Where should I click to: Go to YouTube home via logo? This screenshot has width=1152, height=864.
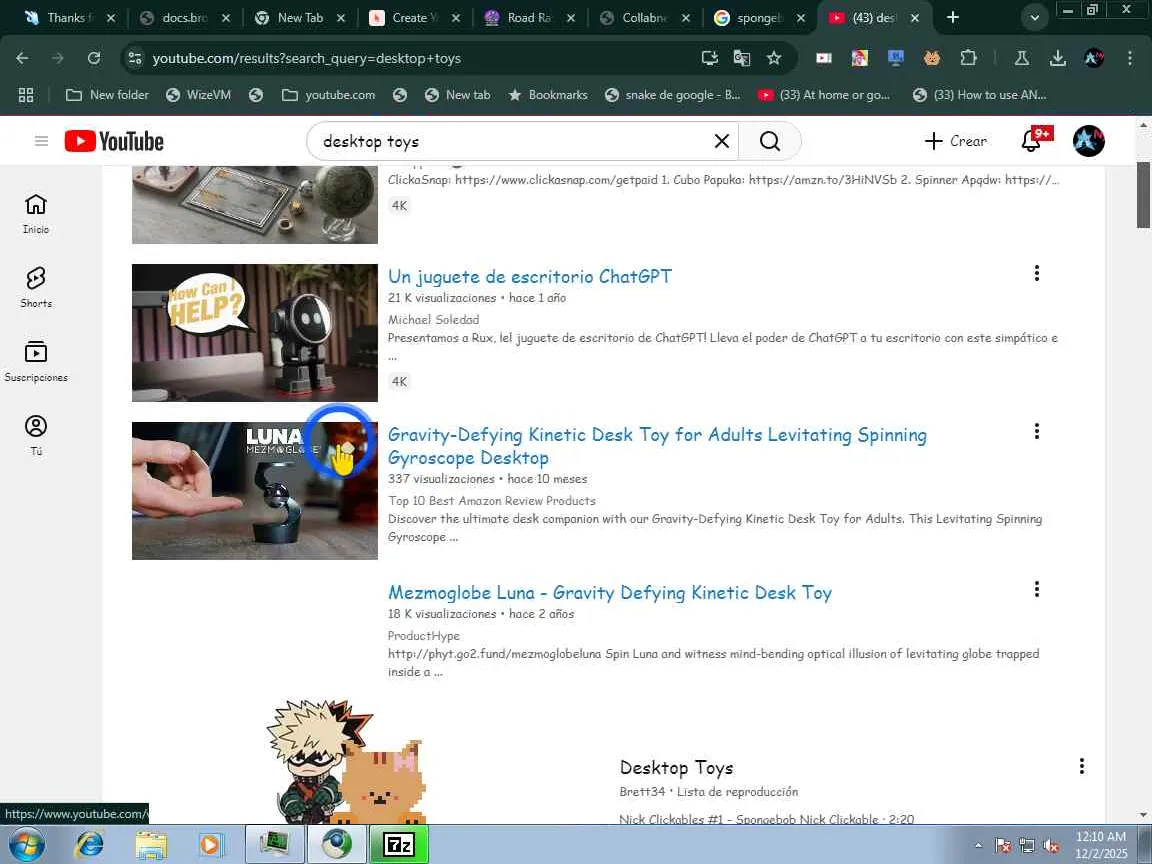coord(114,141)
